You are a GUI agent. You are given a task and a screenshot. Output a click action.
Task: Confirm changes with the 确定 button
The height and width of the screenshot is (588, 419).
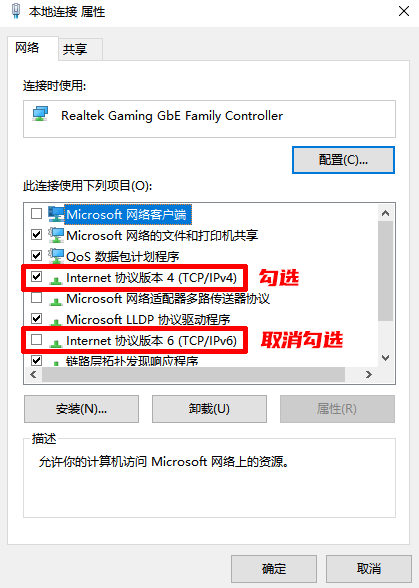pyautogui.click(x=274, y=569)
